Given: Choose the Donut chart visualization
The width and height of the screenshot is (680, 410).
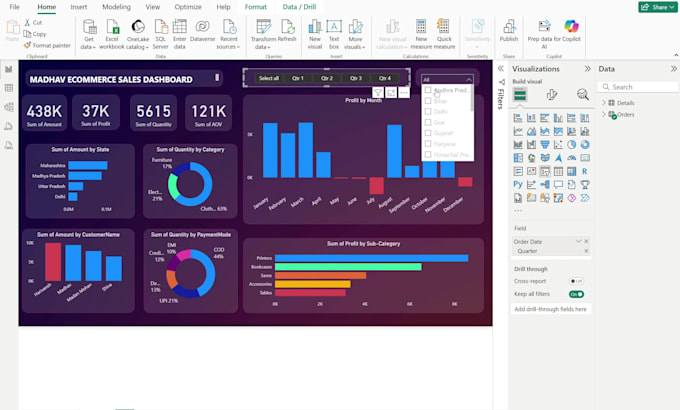Looking at the screenshot, I should pos(585,144).
